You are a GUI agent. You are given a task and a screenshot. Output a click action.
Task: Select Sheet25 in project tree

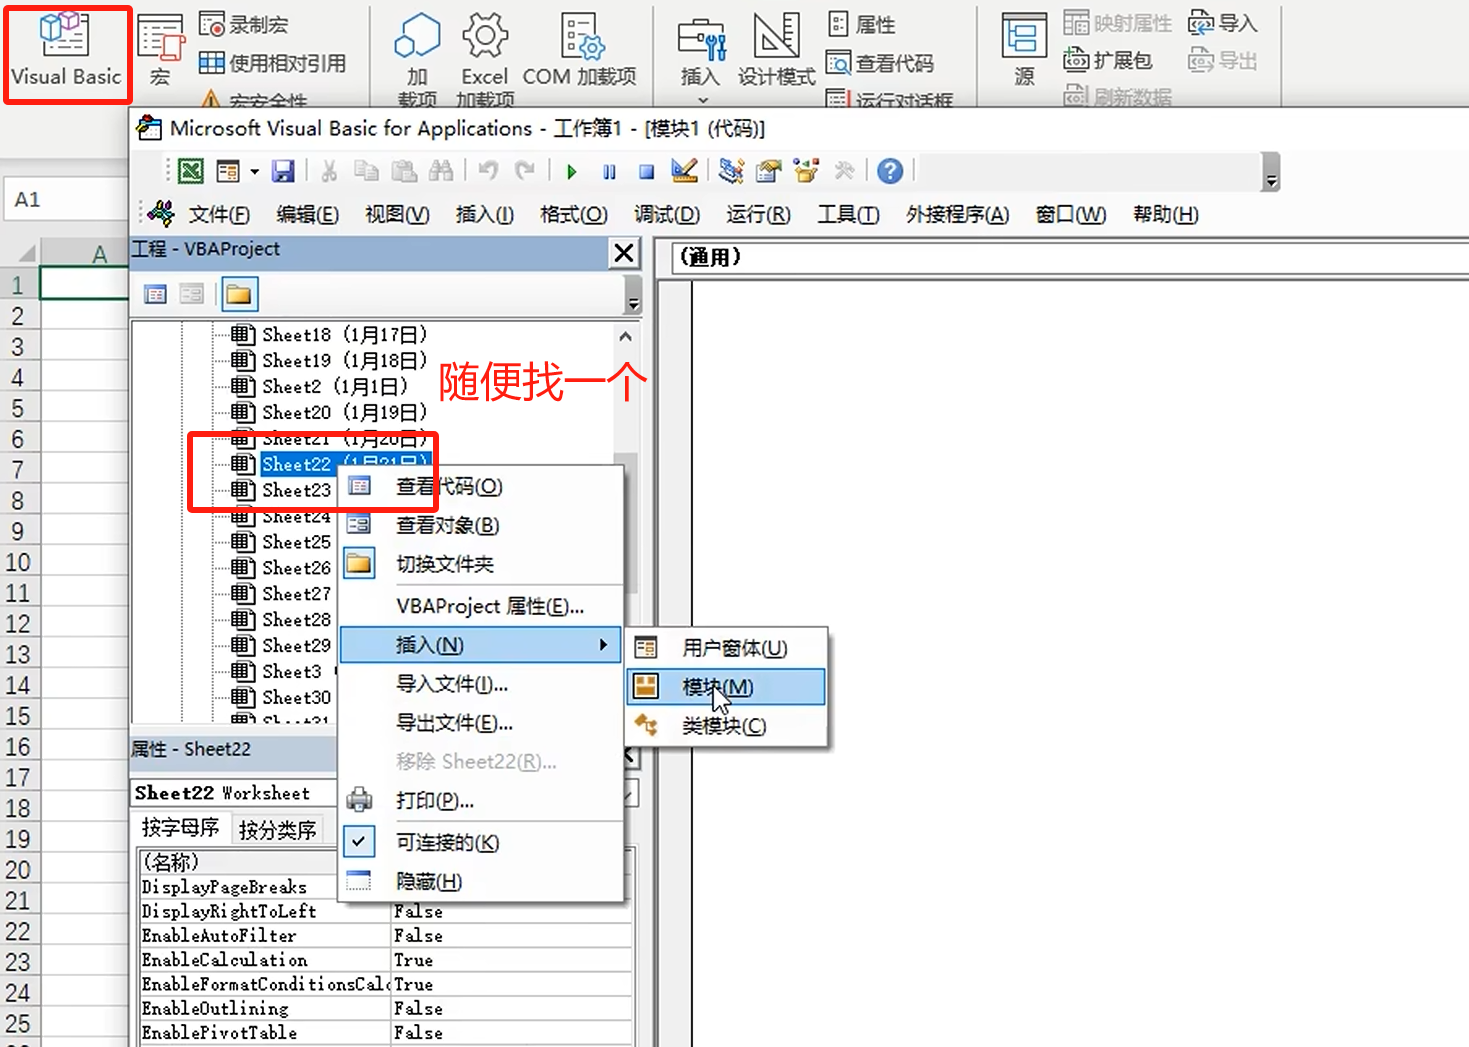tap(281, 542)
